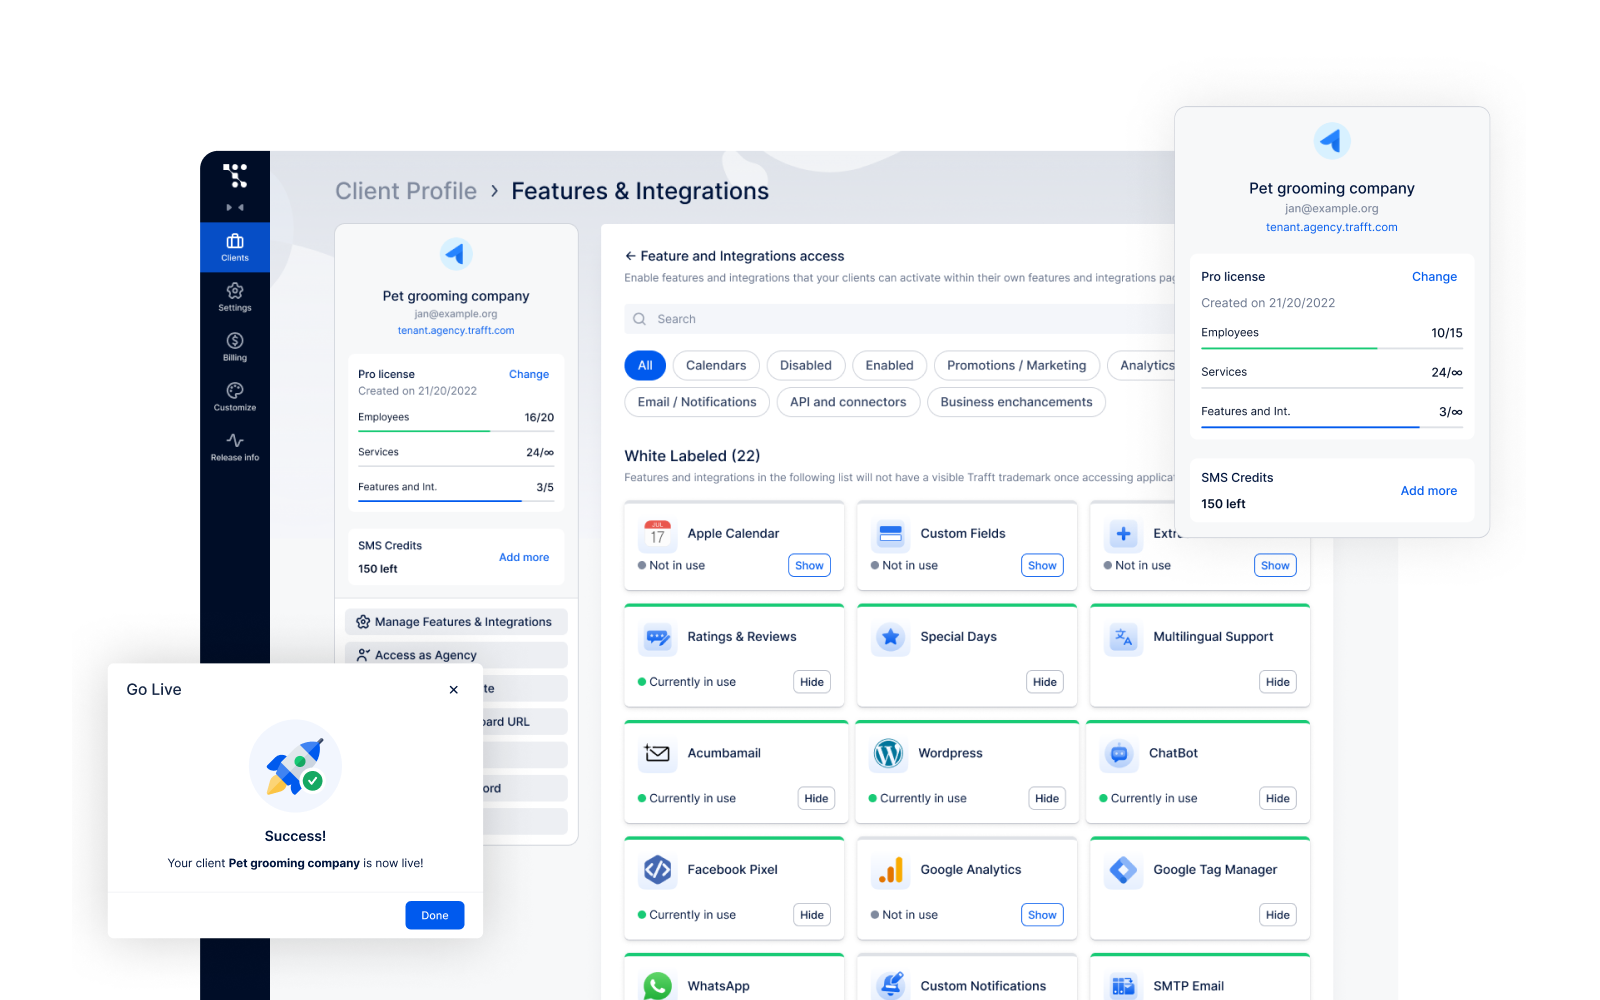Toggle the sidebar collapse arrows
Viewport: 1600px width, 1000px height.
(235, 208)
